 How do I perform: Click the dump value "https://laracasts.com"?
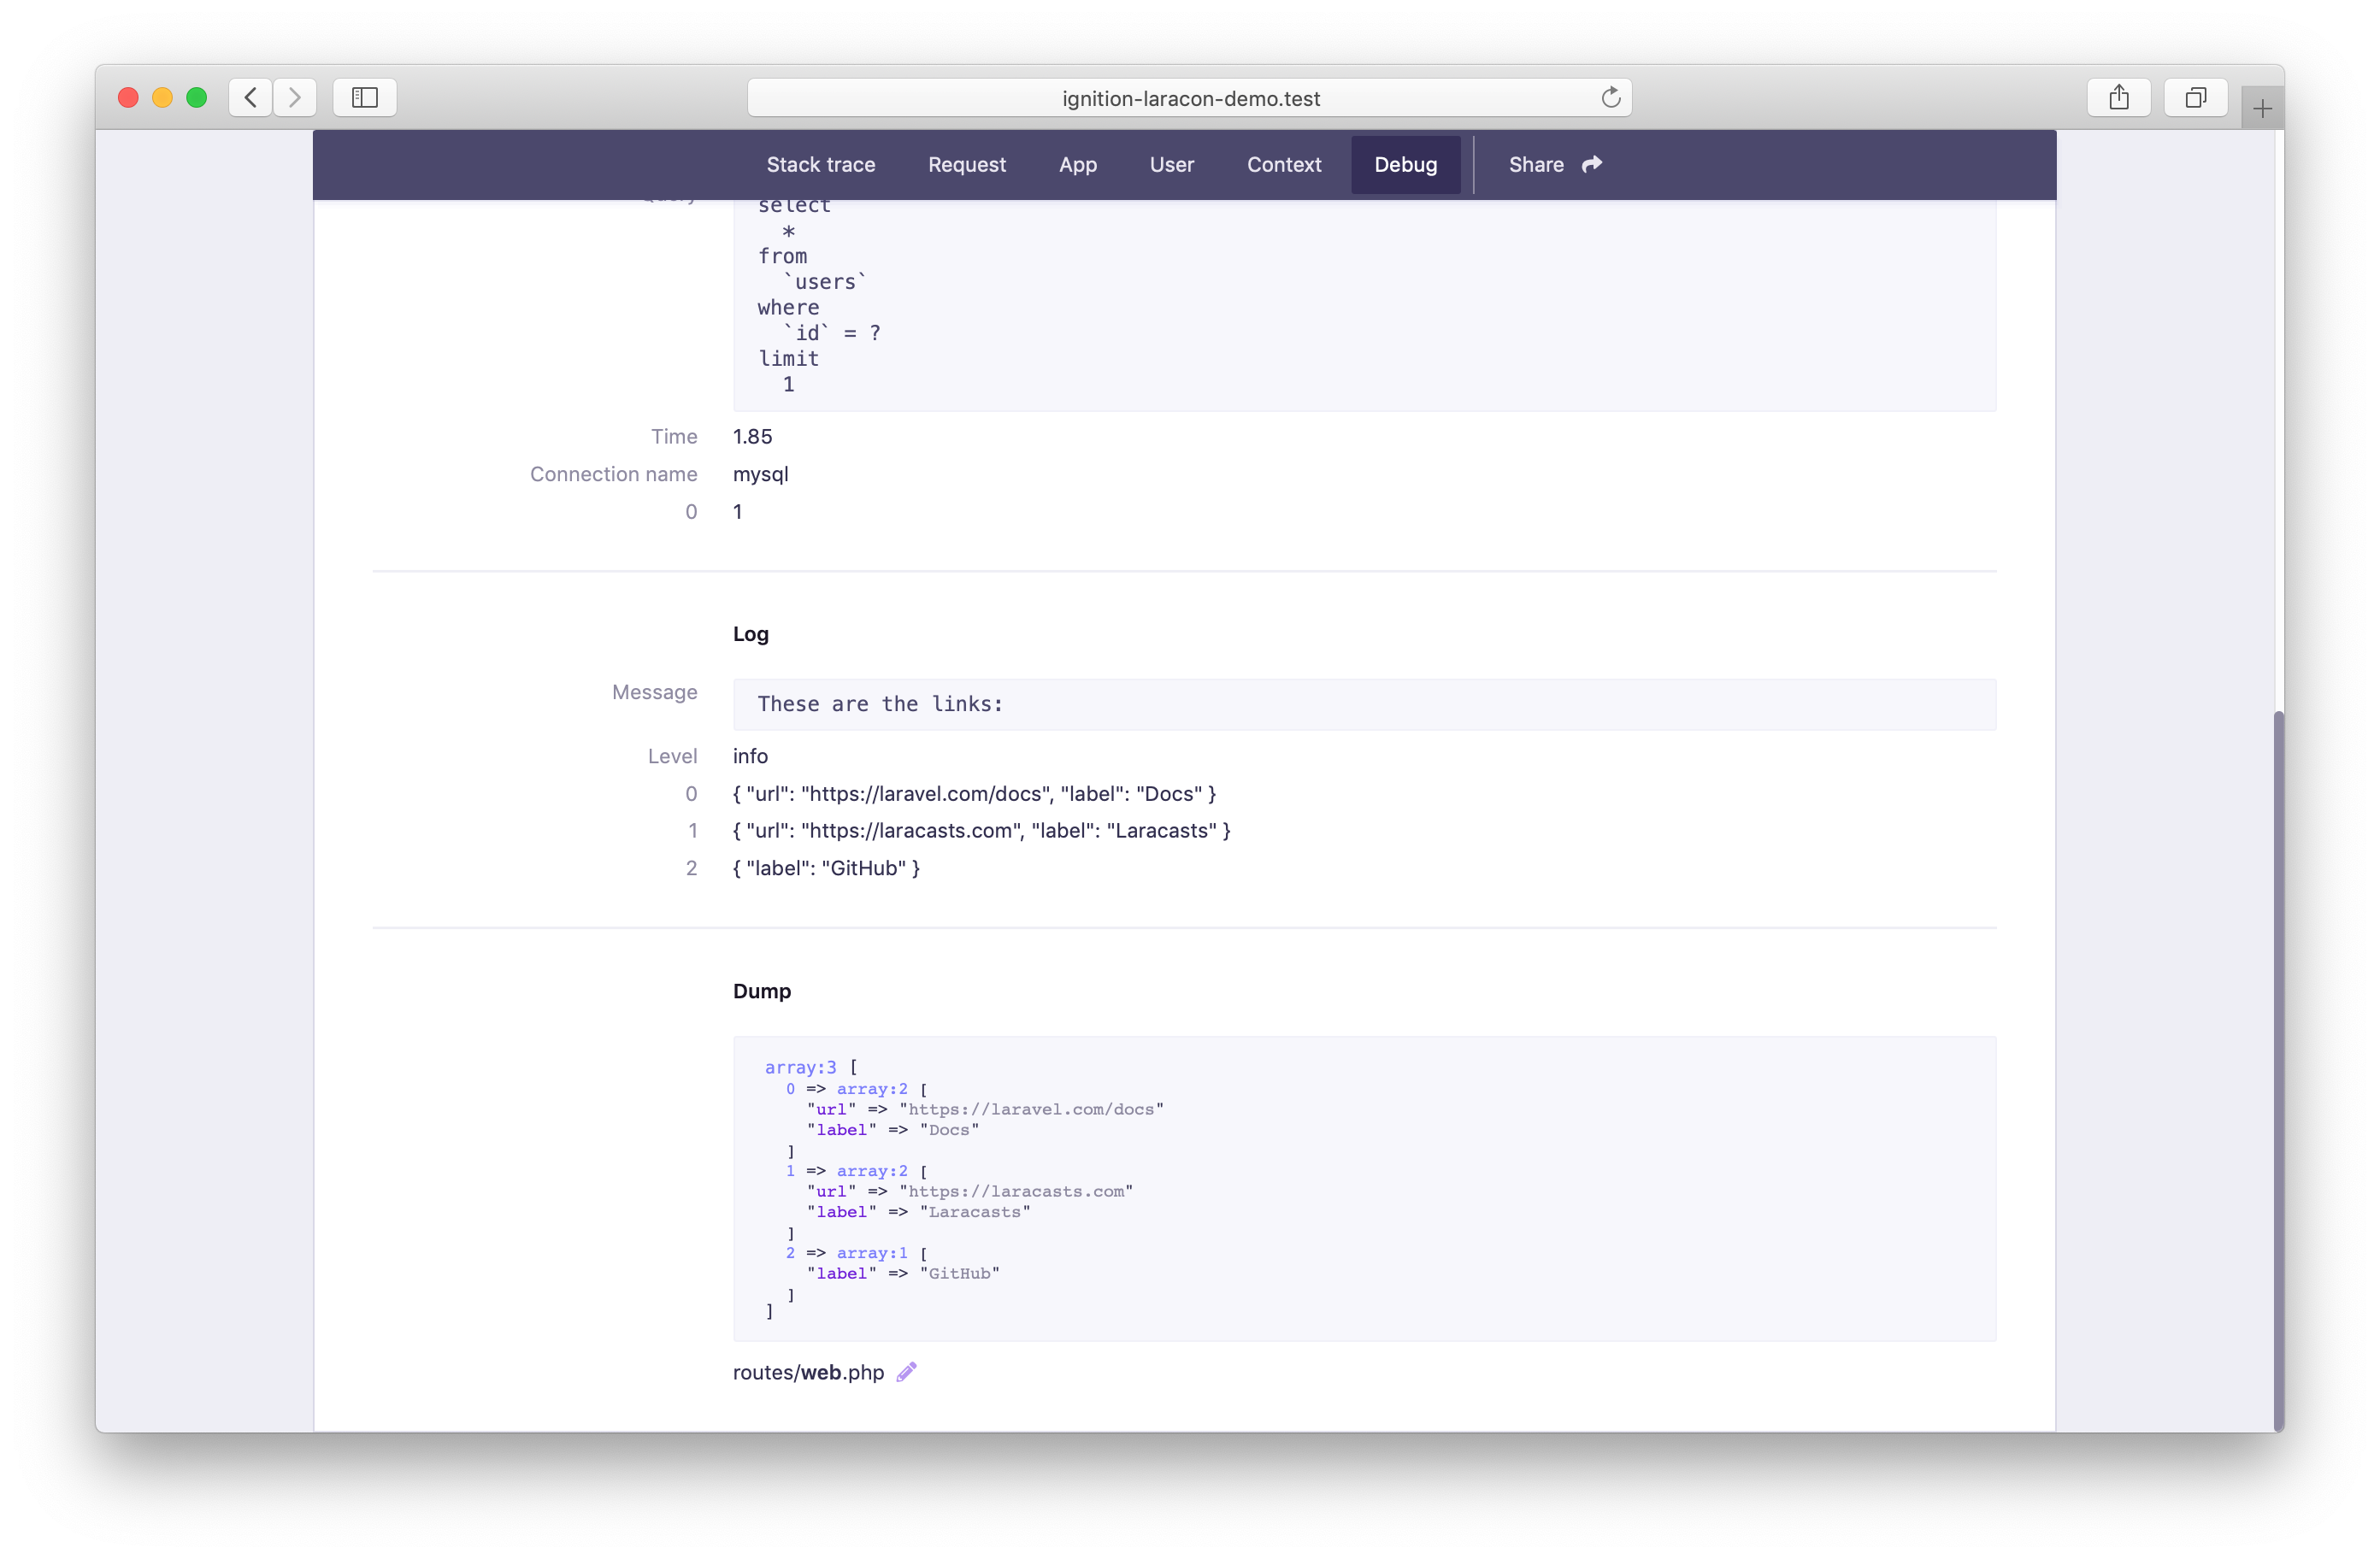coord(1016,1192)
